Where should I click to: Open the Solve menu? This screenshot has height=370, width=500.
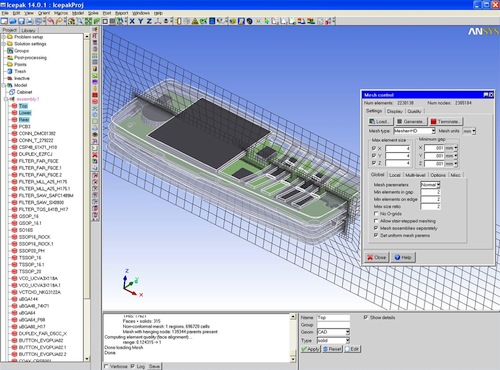pyautogui.click(x=93, y=13)
